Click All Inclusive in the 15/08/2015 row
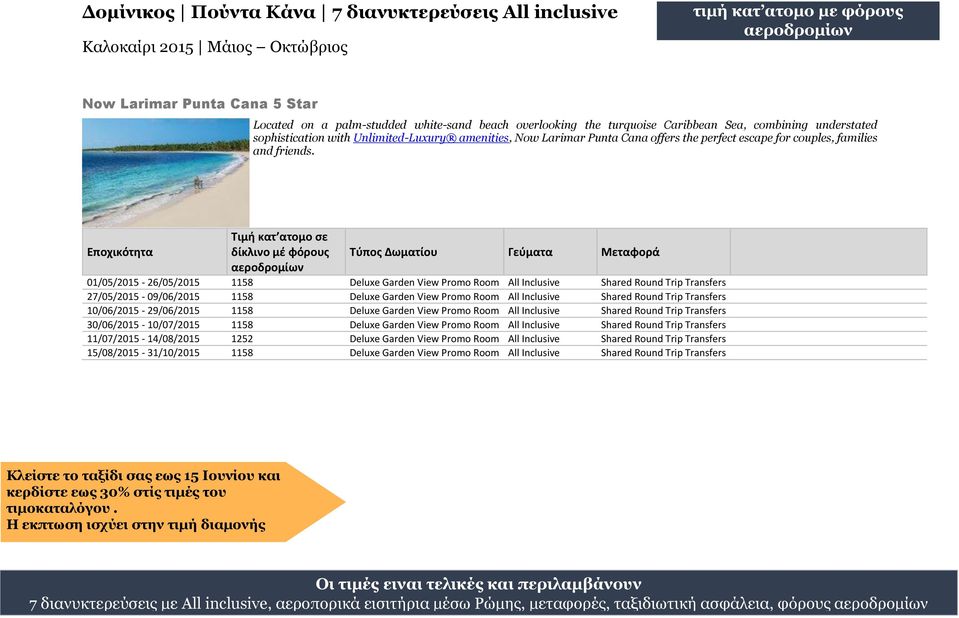959x618 pixels. tap(534, 353)
